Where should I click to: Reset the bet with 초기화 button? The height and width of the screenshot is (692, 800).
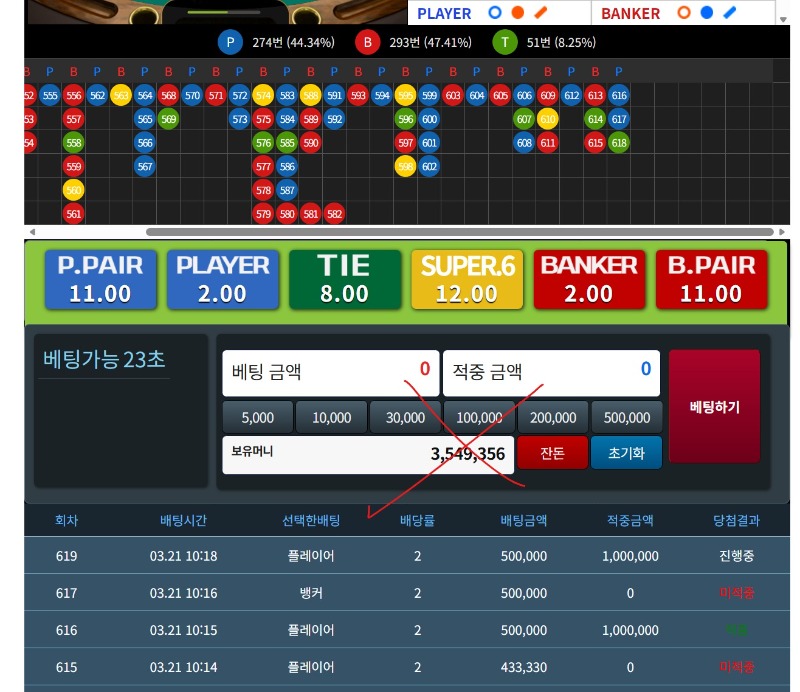tap(626, 453)
